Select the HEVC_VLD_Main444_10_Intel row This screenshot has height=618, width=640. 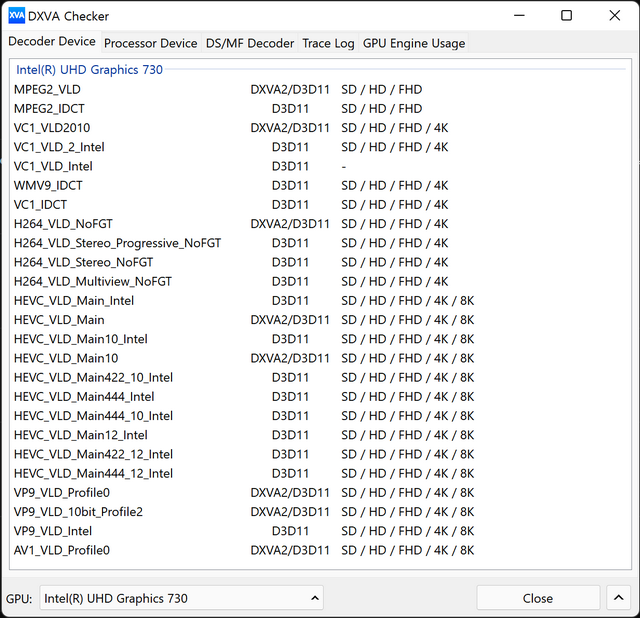coord(320,416)
